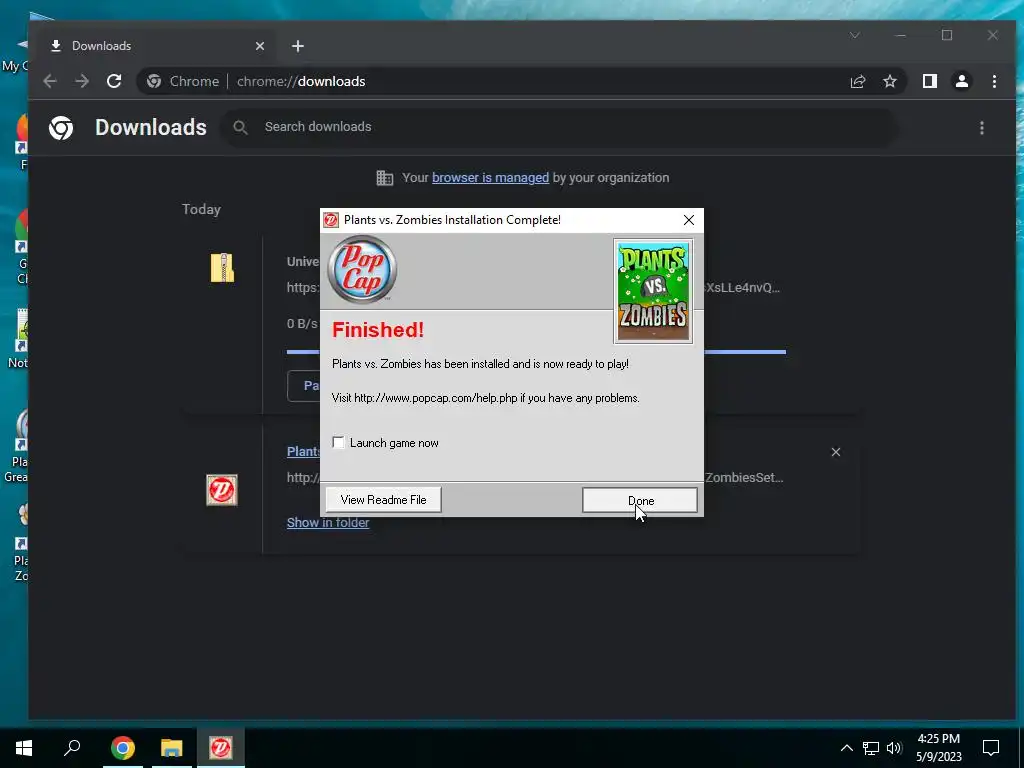
Task: Go back in Chrome
Action: 50,81
